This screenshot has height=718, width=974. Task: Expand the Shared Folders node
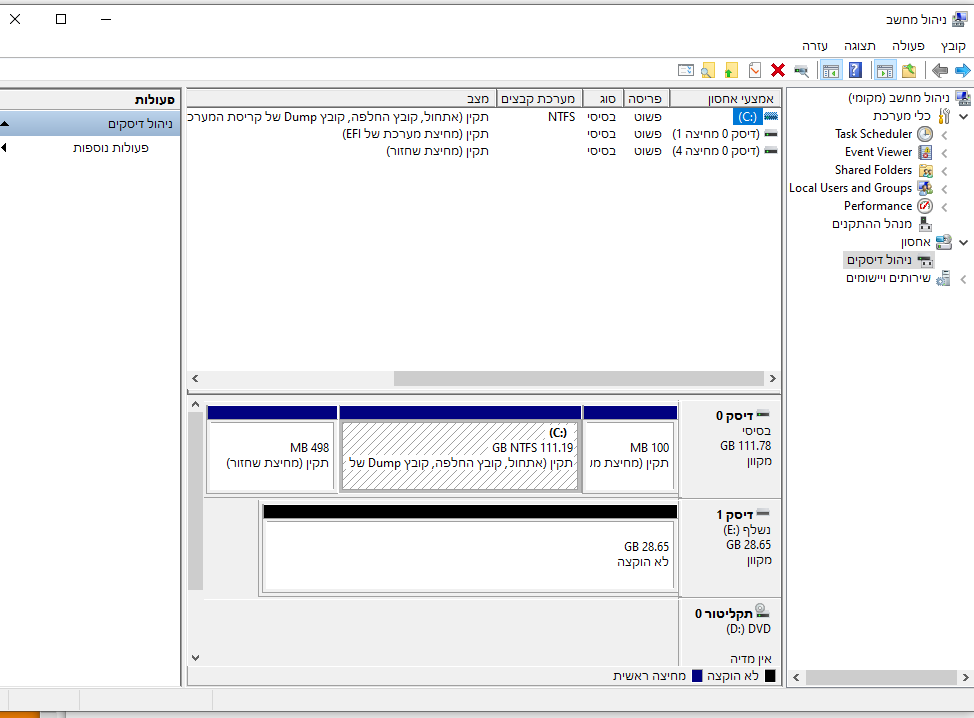pos(944,171)
